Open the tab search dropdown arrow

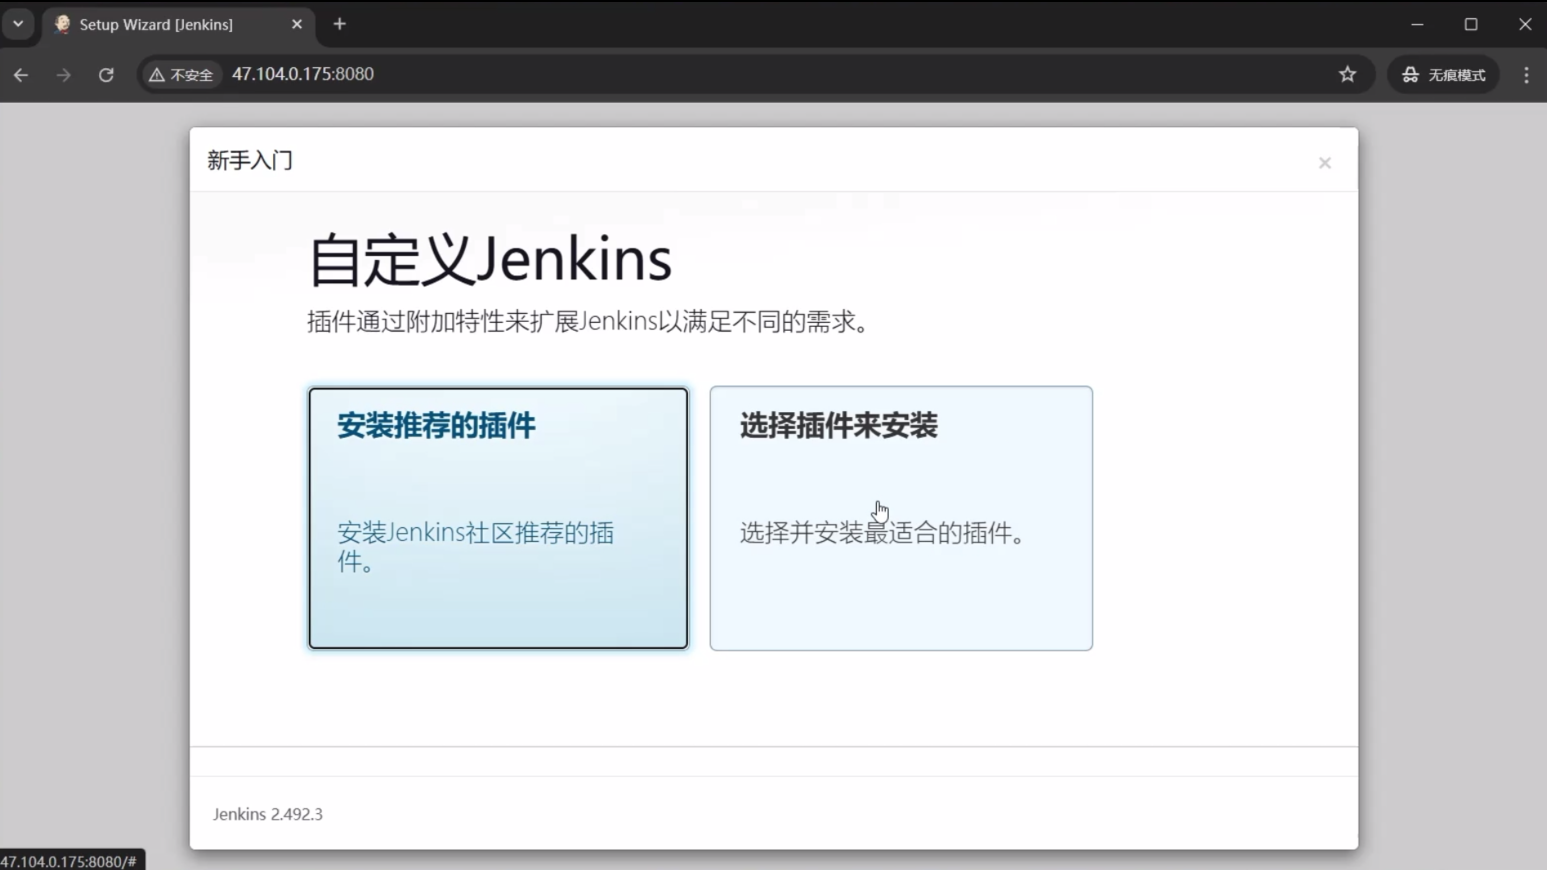pos(18,24)
